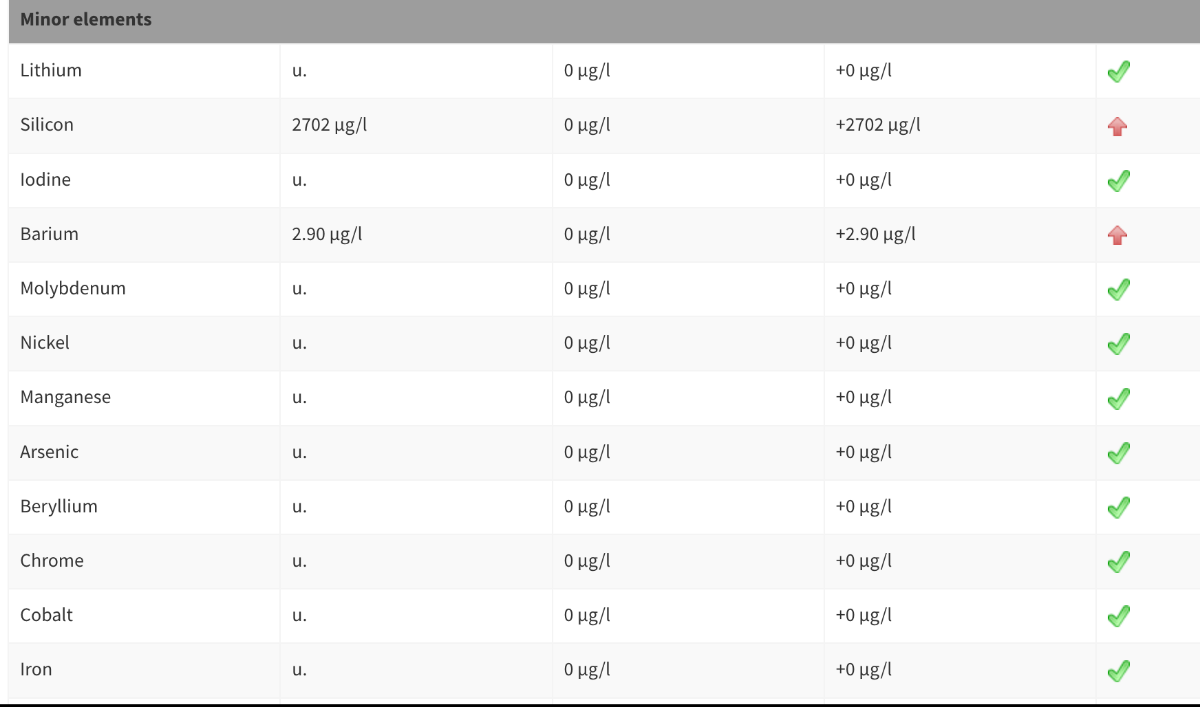Select the Silicon element name
This screenshot has width=1200, height=707.
pyautogui.click(x=47, y=125)
